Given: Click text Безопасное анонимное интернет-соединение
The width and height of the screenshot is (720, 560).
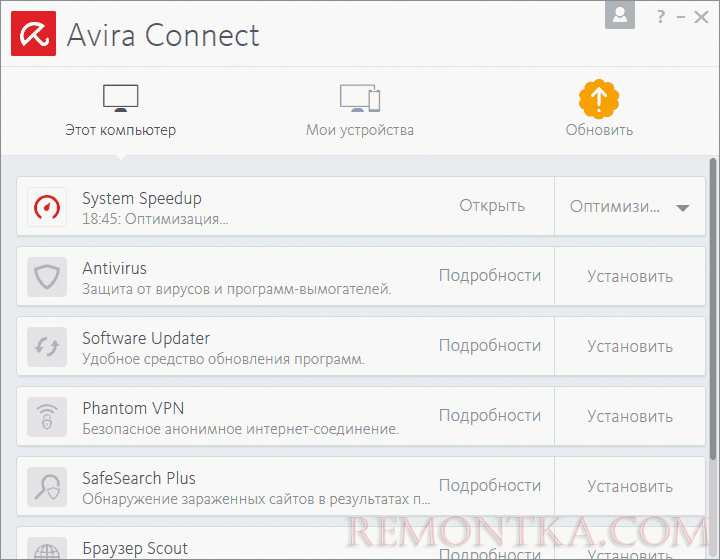Looking at the screenshot, I should (241, 429).
